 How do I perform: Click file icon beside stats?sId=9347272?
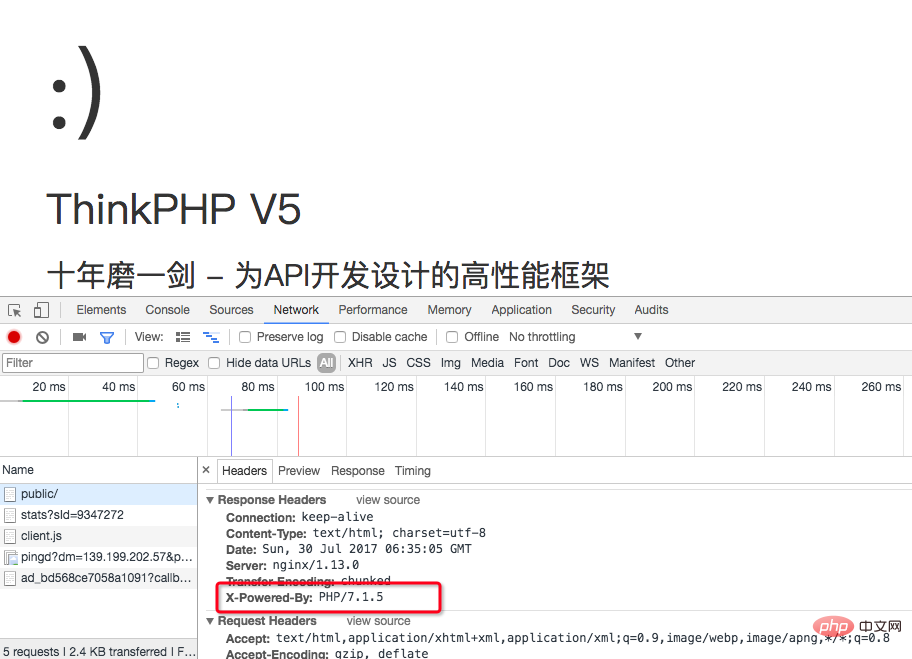point(10,515)
